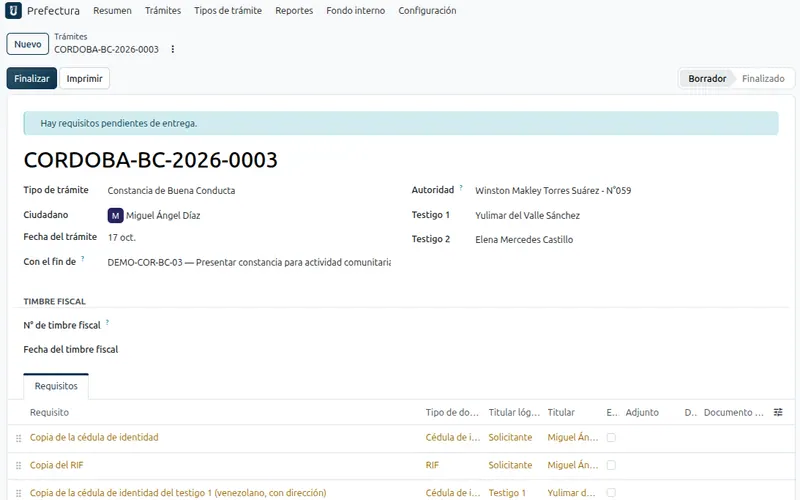Open the Reportes menu
This screenshot has height=500, width=800.
coord(294,10)
